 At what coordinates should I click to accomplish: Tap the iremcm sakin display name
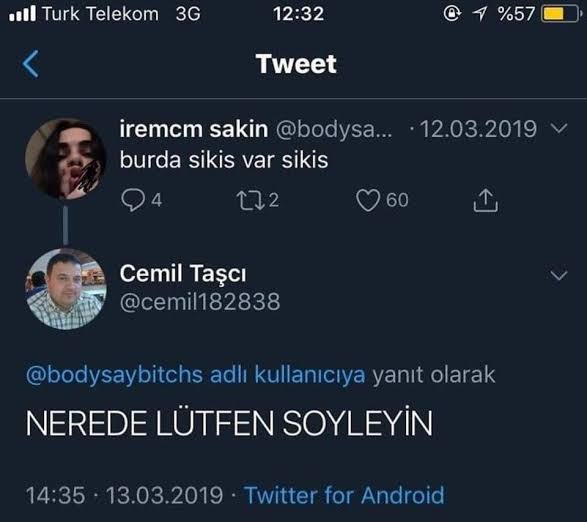click(x=194, y=129)
